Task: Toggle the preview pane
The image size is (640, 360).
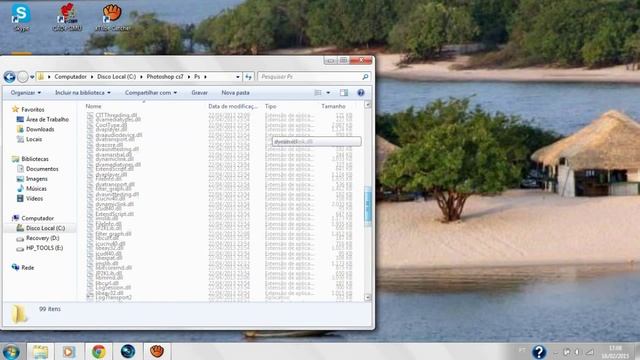Action: (x=344, y=93)
